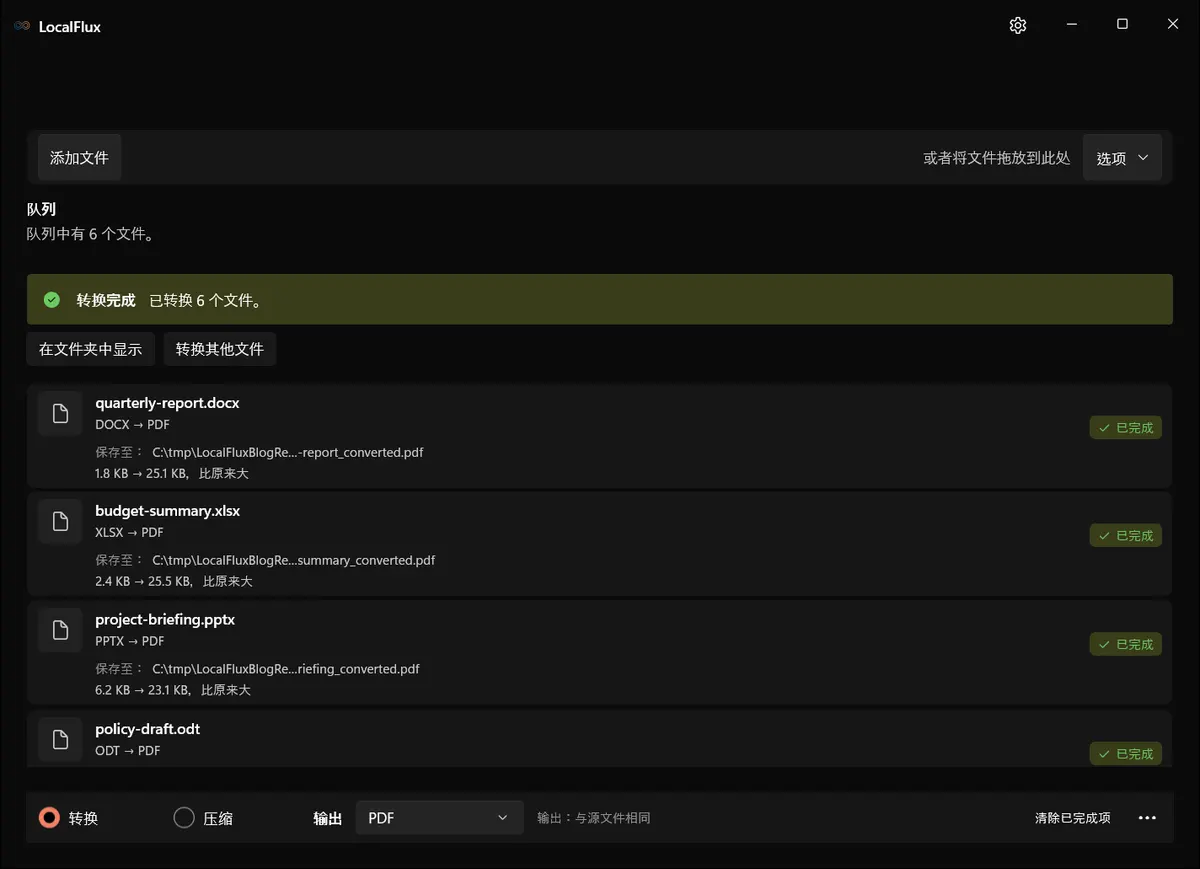Click the ODT → PDF conversion label
The image size is (1200, 869).
point(128,750)
